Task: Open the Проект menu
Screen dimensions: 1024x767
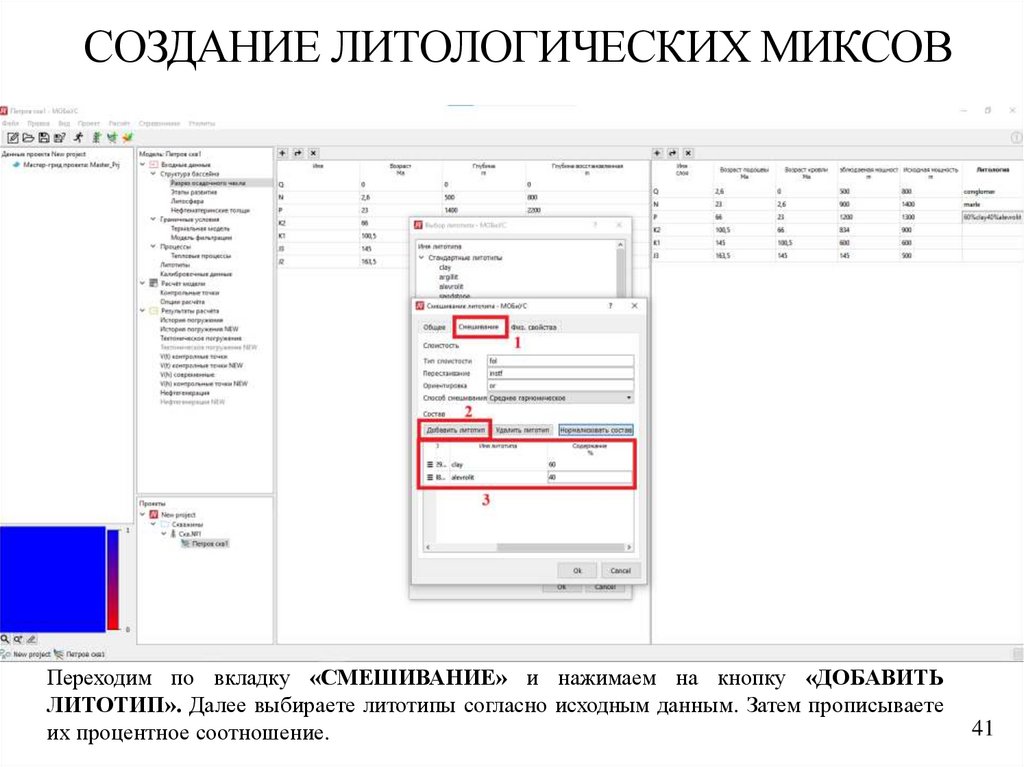Action: [x=89, y=123]
